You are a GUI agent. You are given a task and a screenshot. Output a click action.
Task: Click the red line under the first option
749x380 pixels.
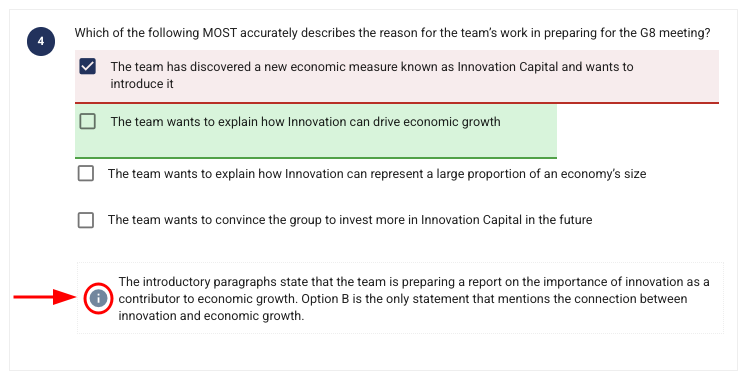tap(397, 103)
